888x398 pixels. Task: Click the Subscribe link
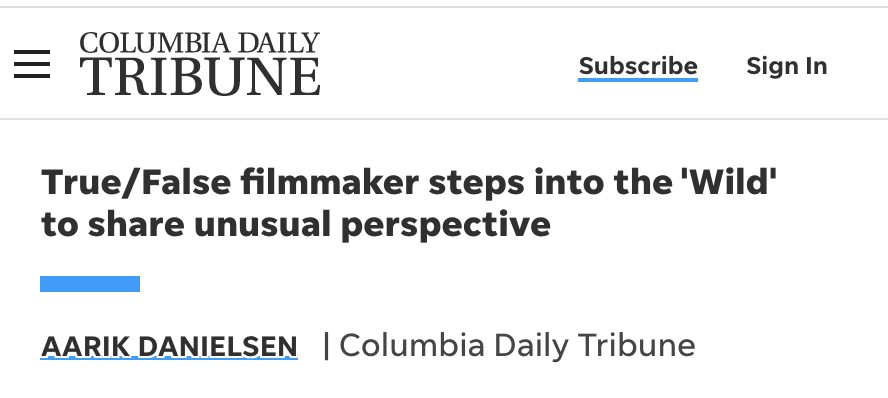638,67
